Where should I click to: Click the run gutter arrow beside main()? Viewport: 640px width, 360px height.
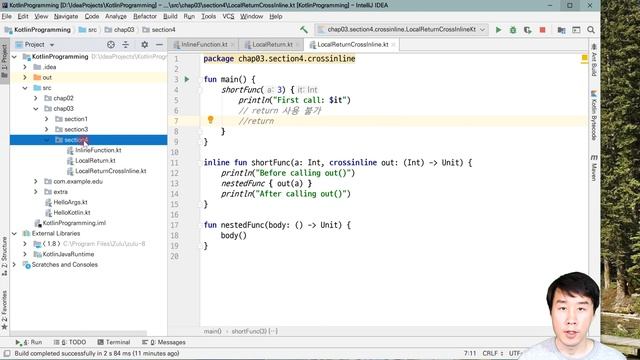pos(187,79)
